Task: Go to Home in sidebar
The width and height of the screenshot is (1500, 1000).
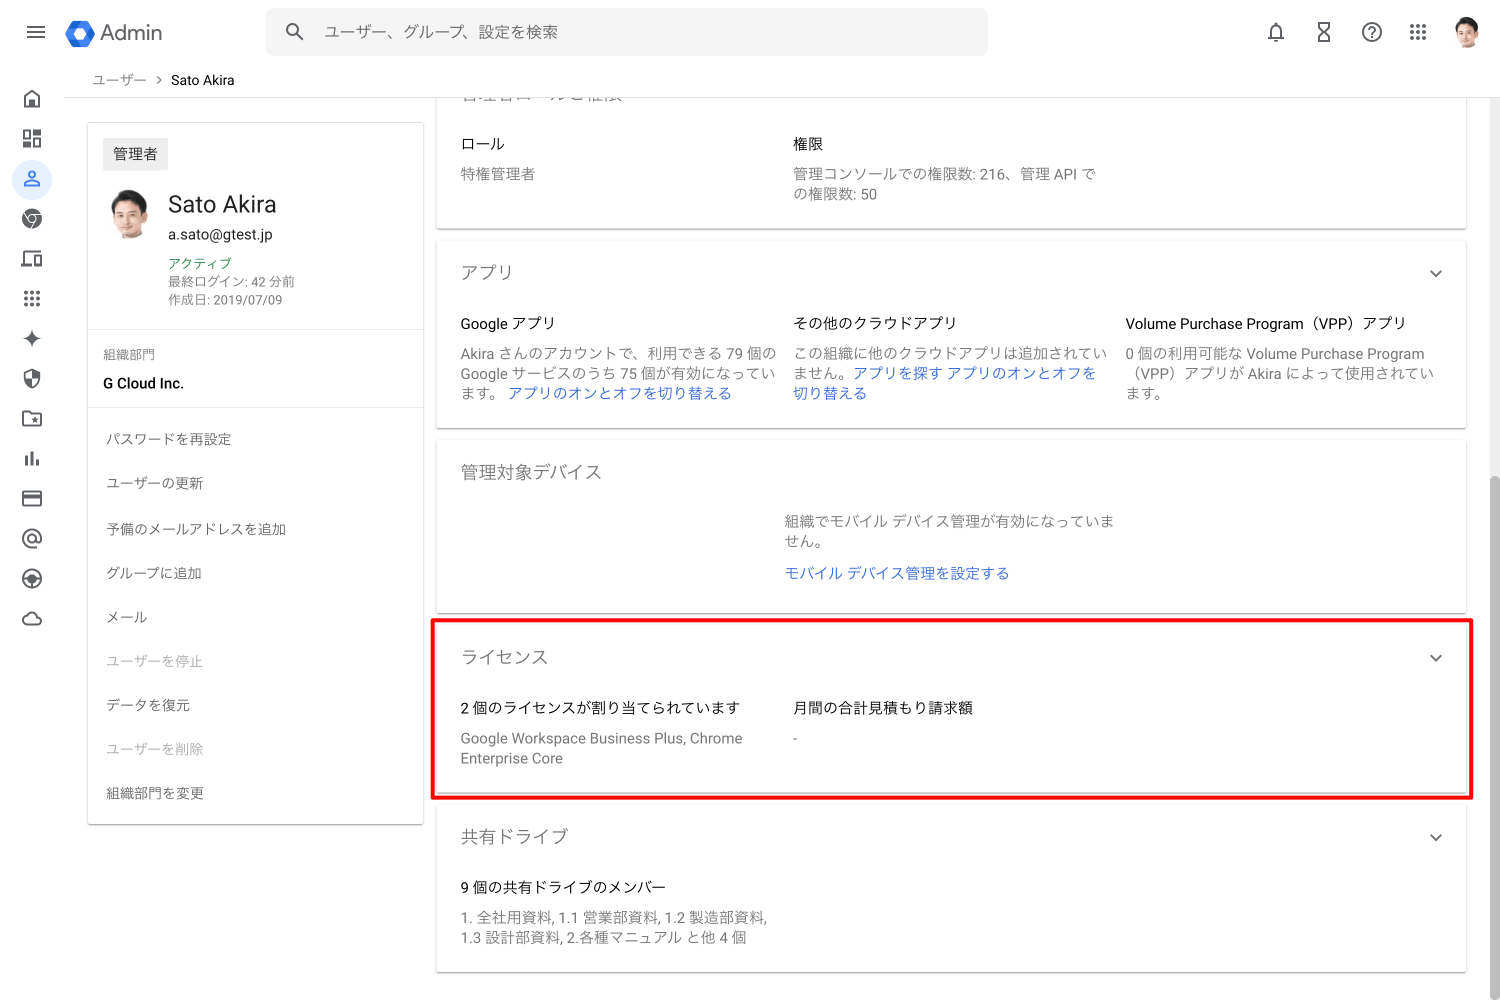Action: point(32,99)
